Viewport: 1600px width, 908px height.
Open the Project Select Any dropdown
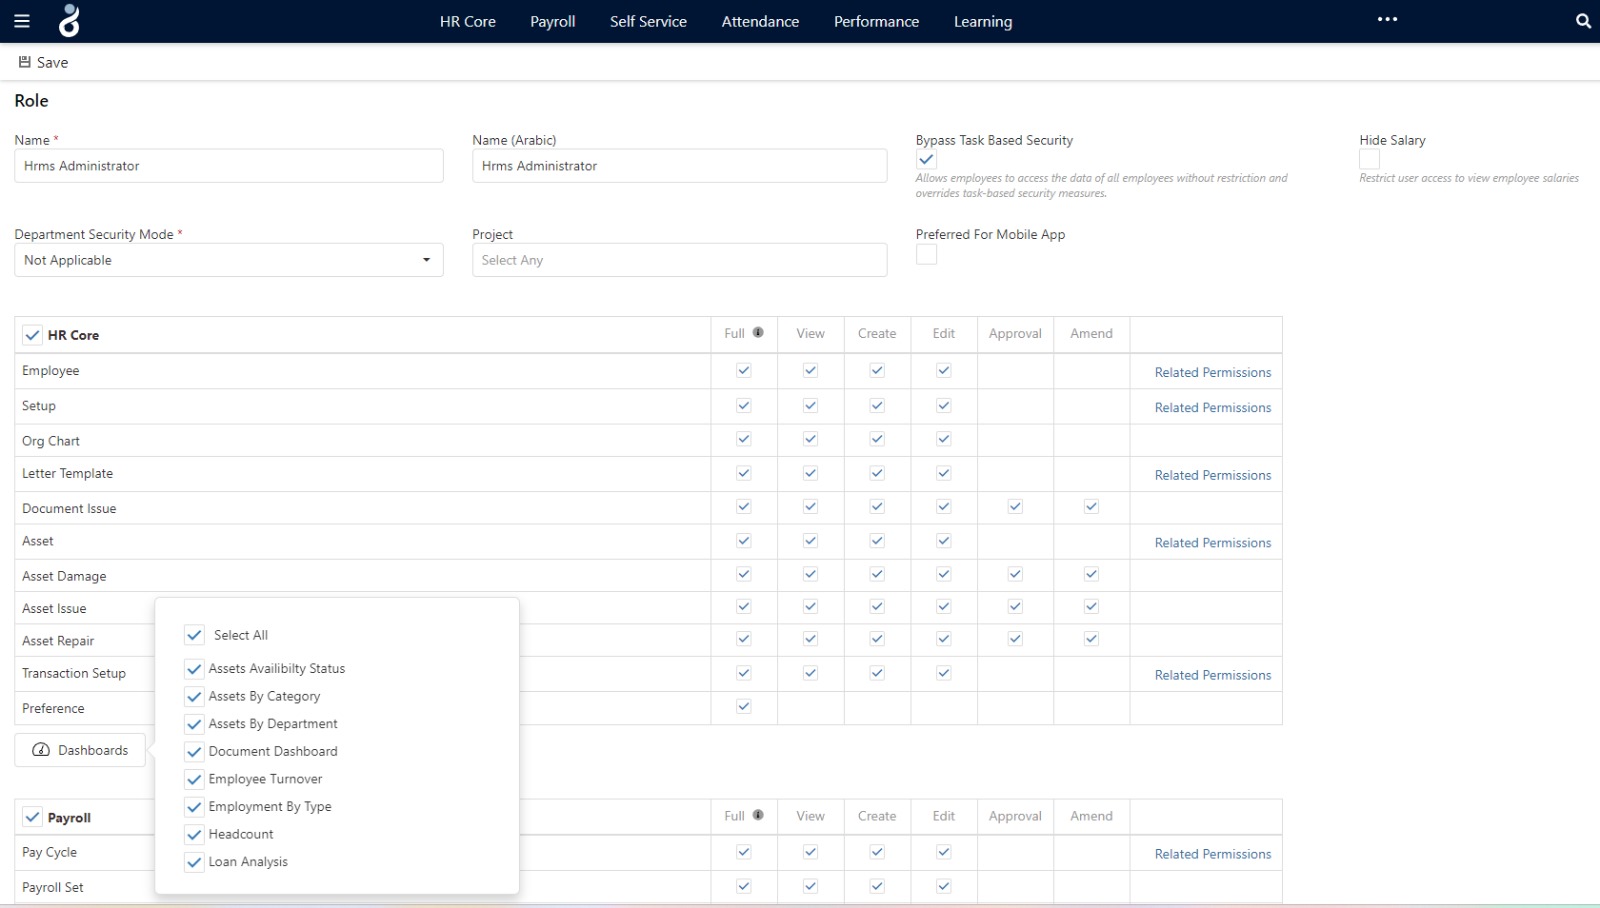[678, 260]
